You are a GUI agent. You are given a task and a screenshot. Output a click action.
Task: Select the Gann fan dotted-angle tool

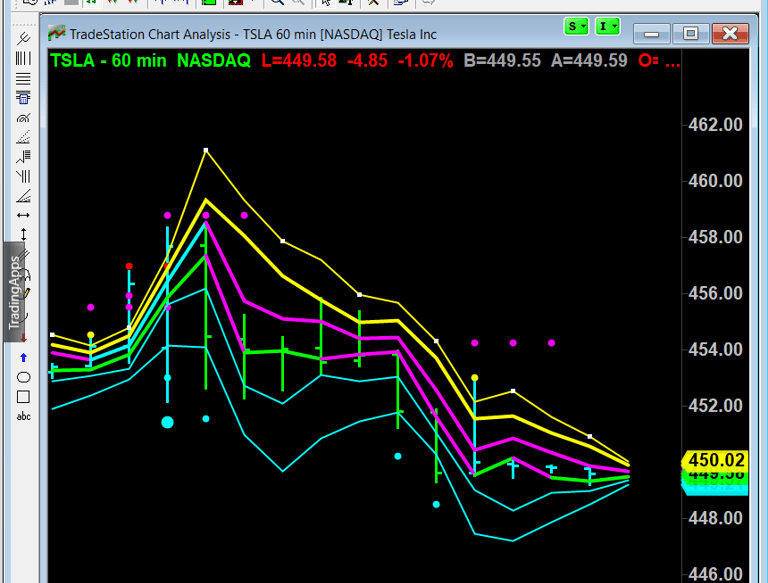click(x=23, y=137)
